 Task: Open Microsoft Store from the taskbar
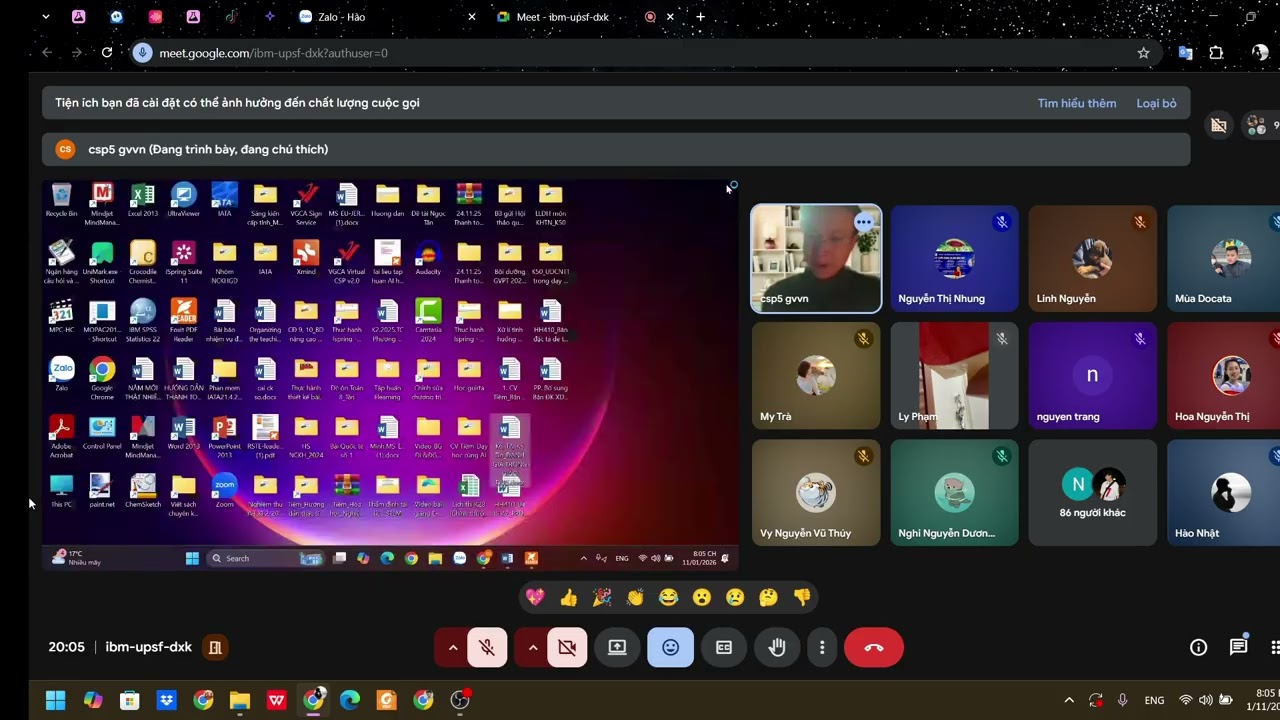[x=130, y=700]
